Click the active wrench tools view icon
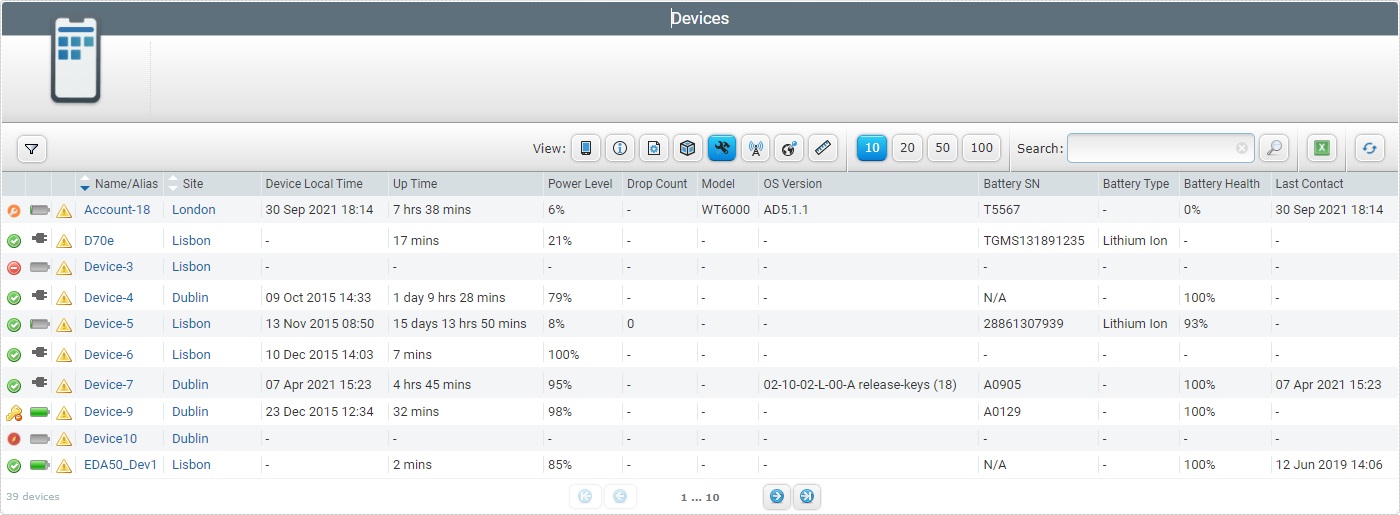The height and width of the screenshot is (515, 1400). click(x=722, y=148)
